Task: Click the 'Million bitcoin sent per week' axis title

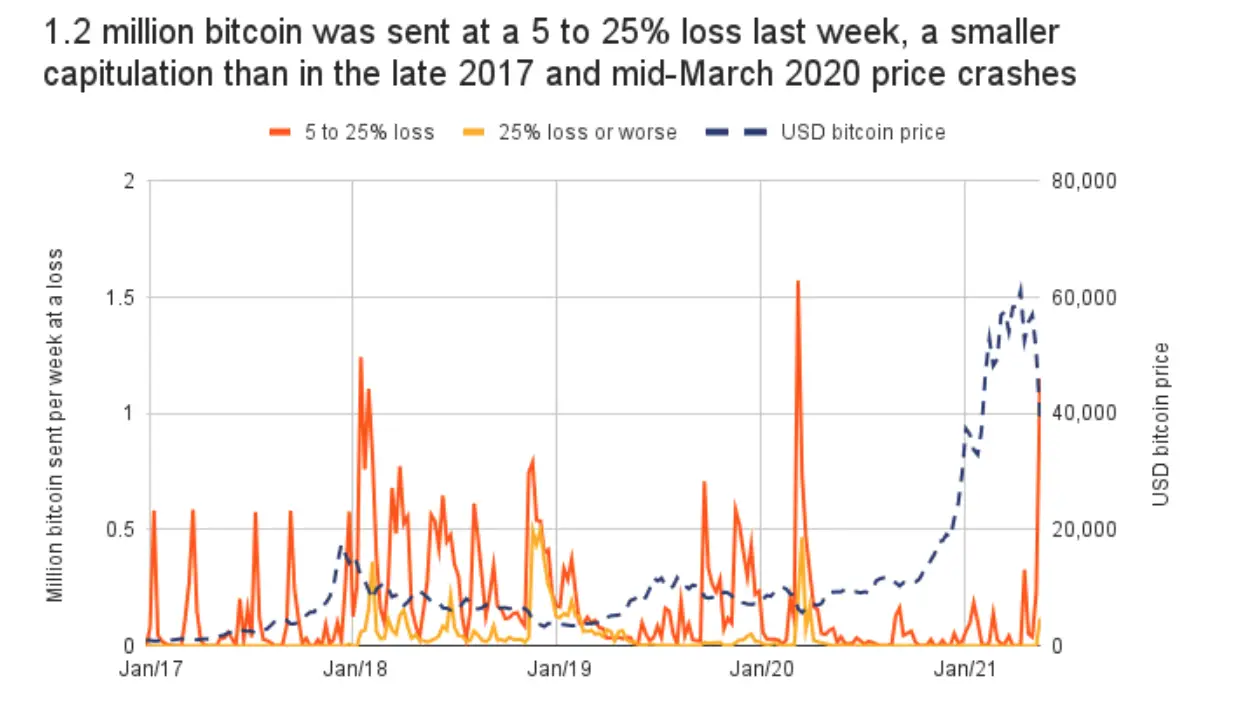Action: [56, 425]
